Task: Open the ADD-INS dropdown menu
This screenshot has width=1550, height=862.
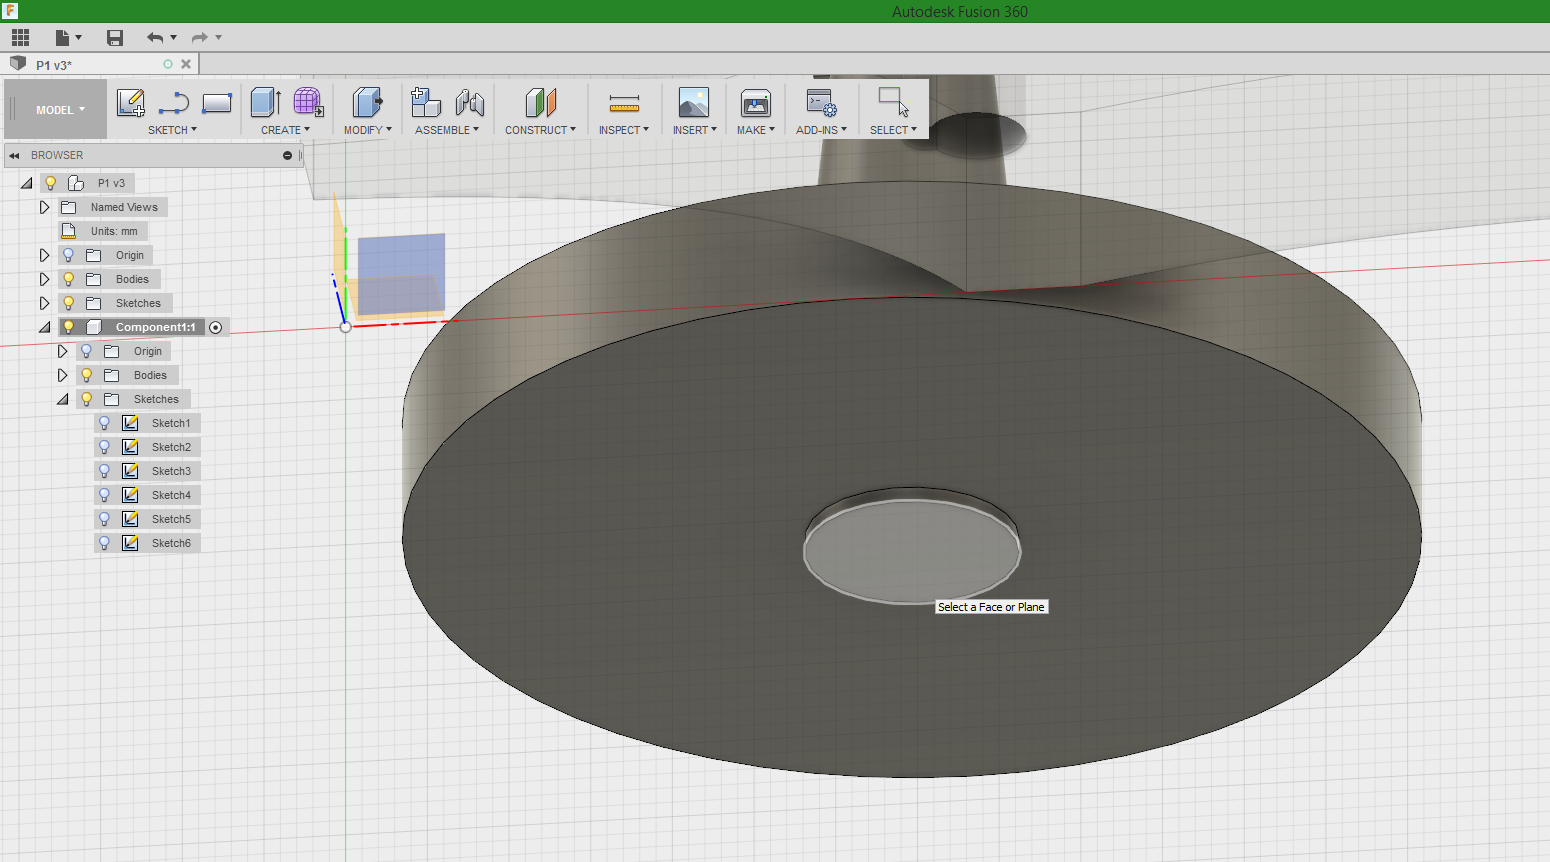Action: tap(821, 130)
